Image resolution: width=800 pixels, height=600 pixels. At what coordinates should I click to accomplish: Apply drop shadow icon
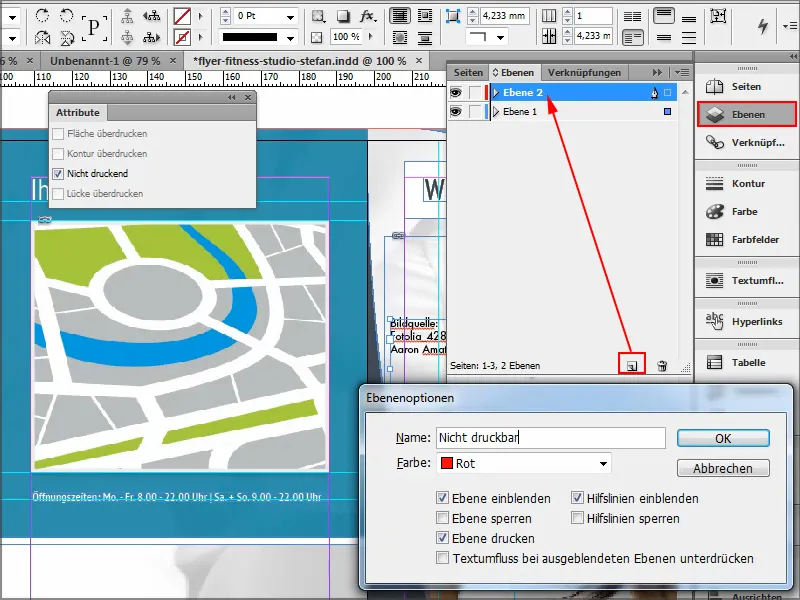click(x=343, y=16)
